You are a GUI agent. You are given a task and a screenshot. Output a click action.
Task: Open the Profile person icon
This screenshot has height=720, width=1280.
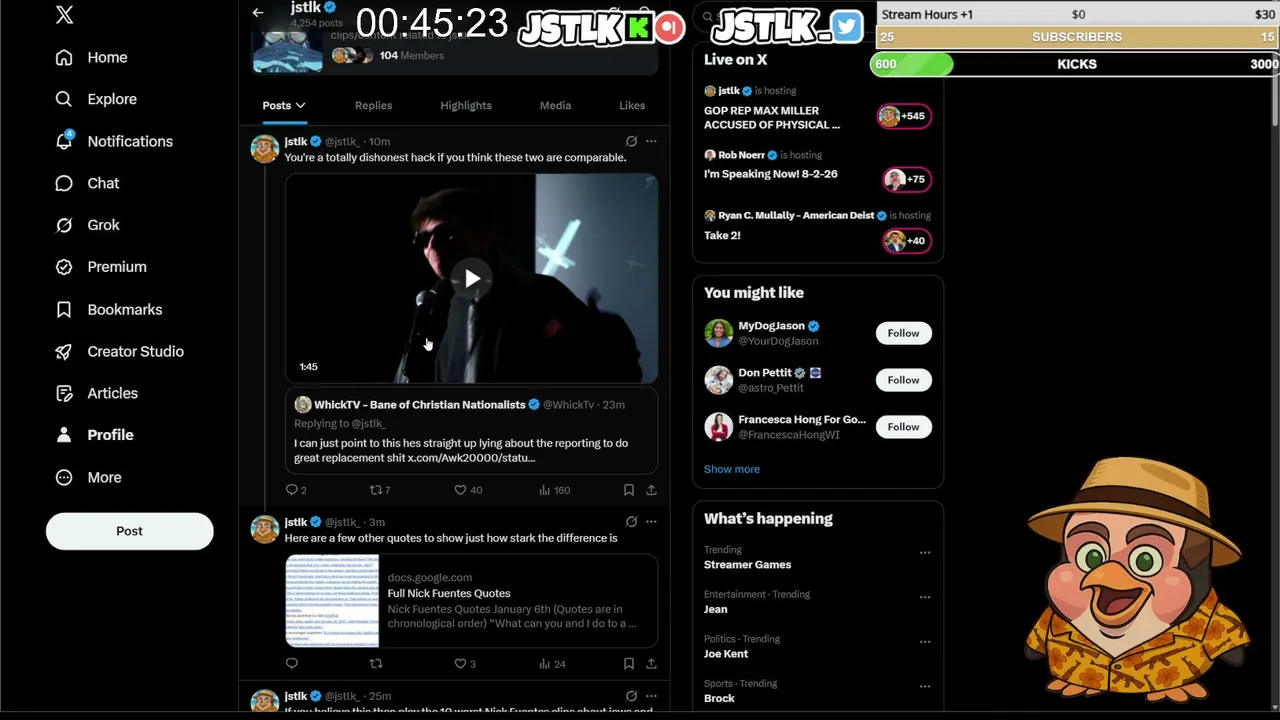(x=64, y=435)
